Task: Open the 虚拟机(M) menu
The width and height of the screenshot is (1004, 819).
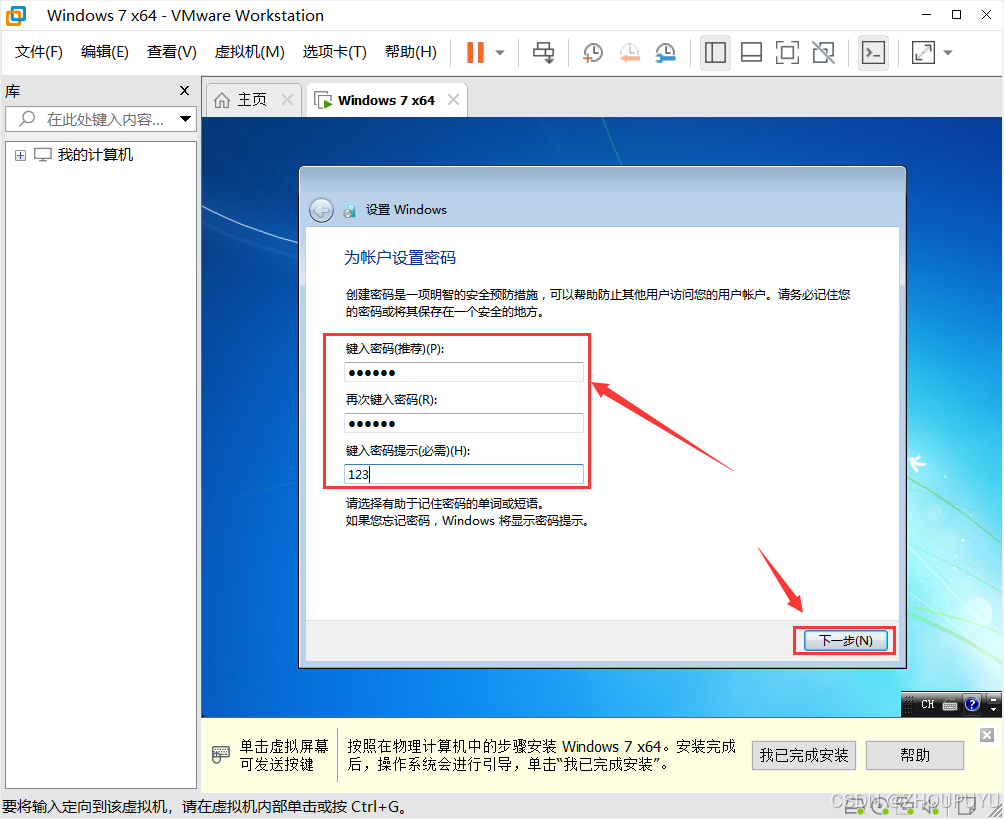Action: tap(249, 52)
